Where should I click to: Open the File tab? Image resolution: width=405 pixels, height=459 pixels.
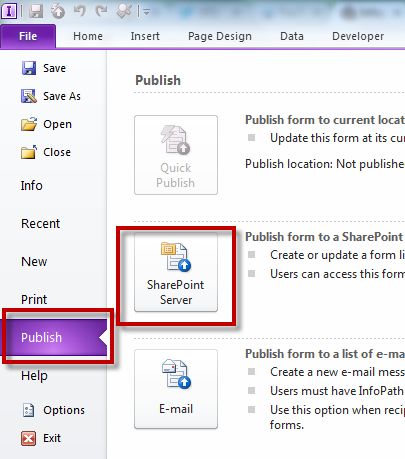pos(28,36)
